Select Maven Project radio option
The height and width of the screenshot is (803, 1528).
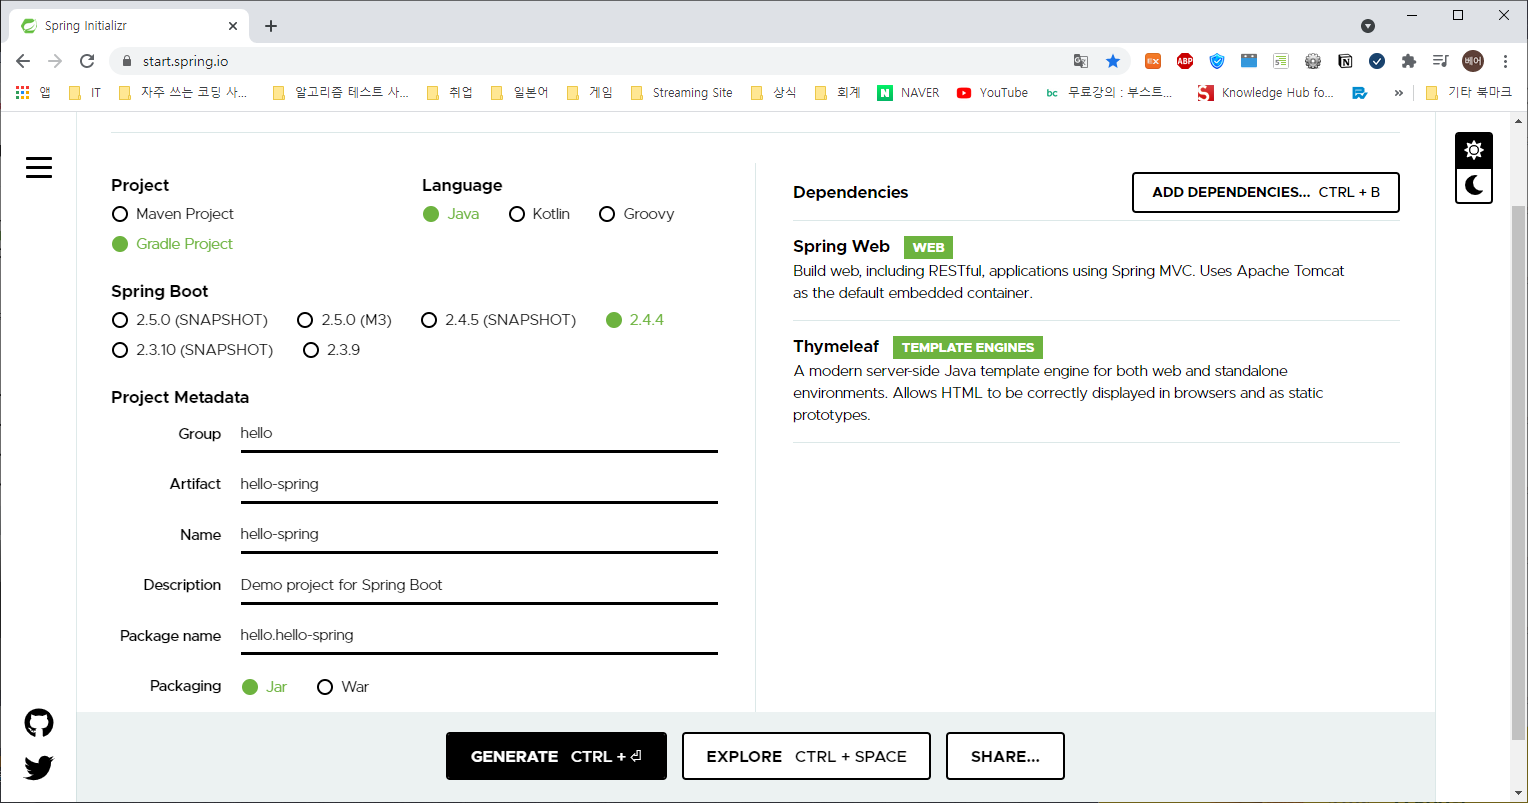tap(173, 214)
